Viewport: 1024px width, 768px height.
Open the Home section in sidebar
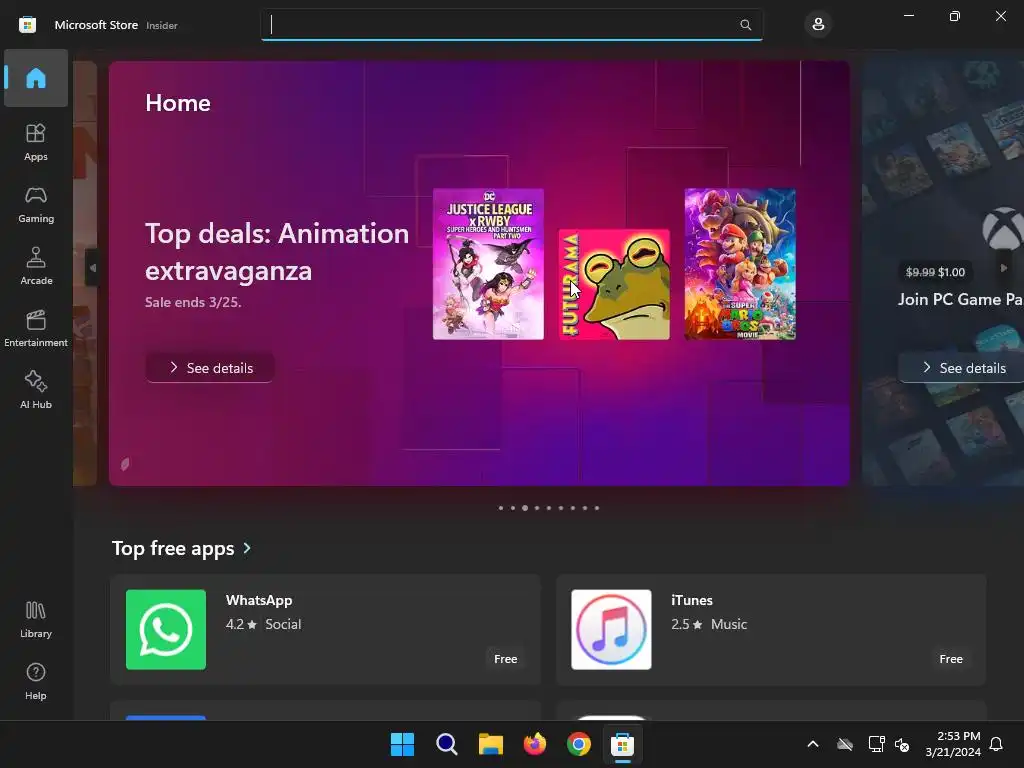[x=36, y=78]
